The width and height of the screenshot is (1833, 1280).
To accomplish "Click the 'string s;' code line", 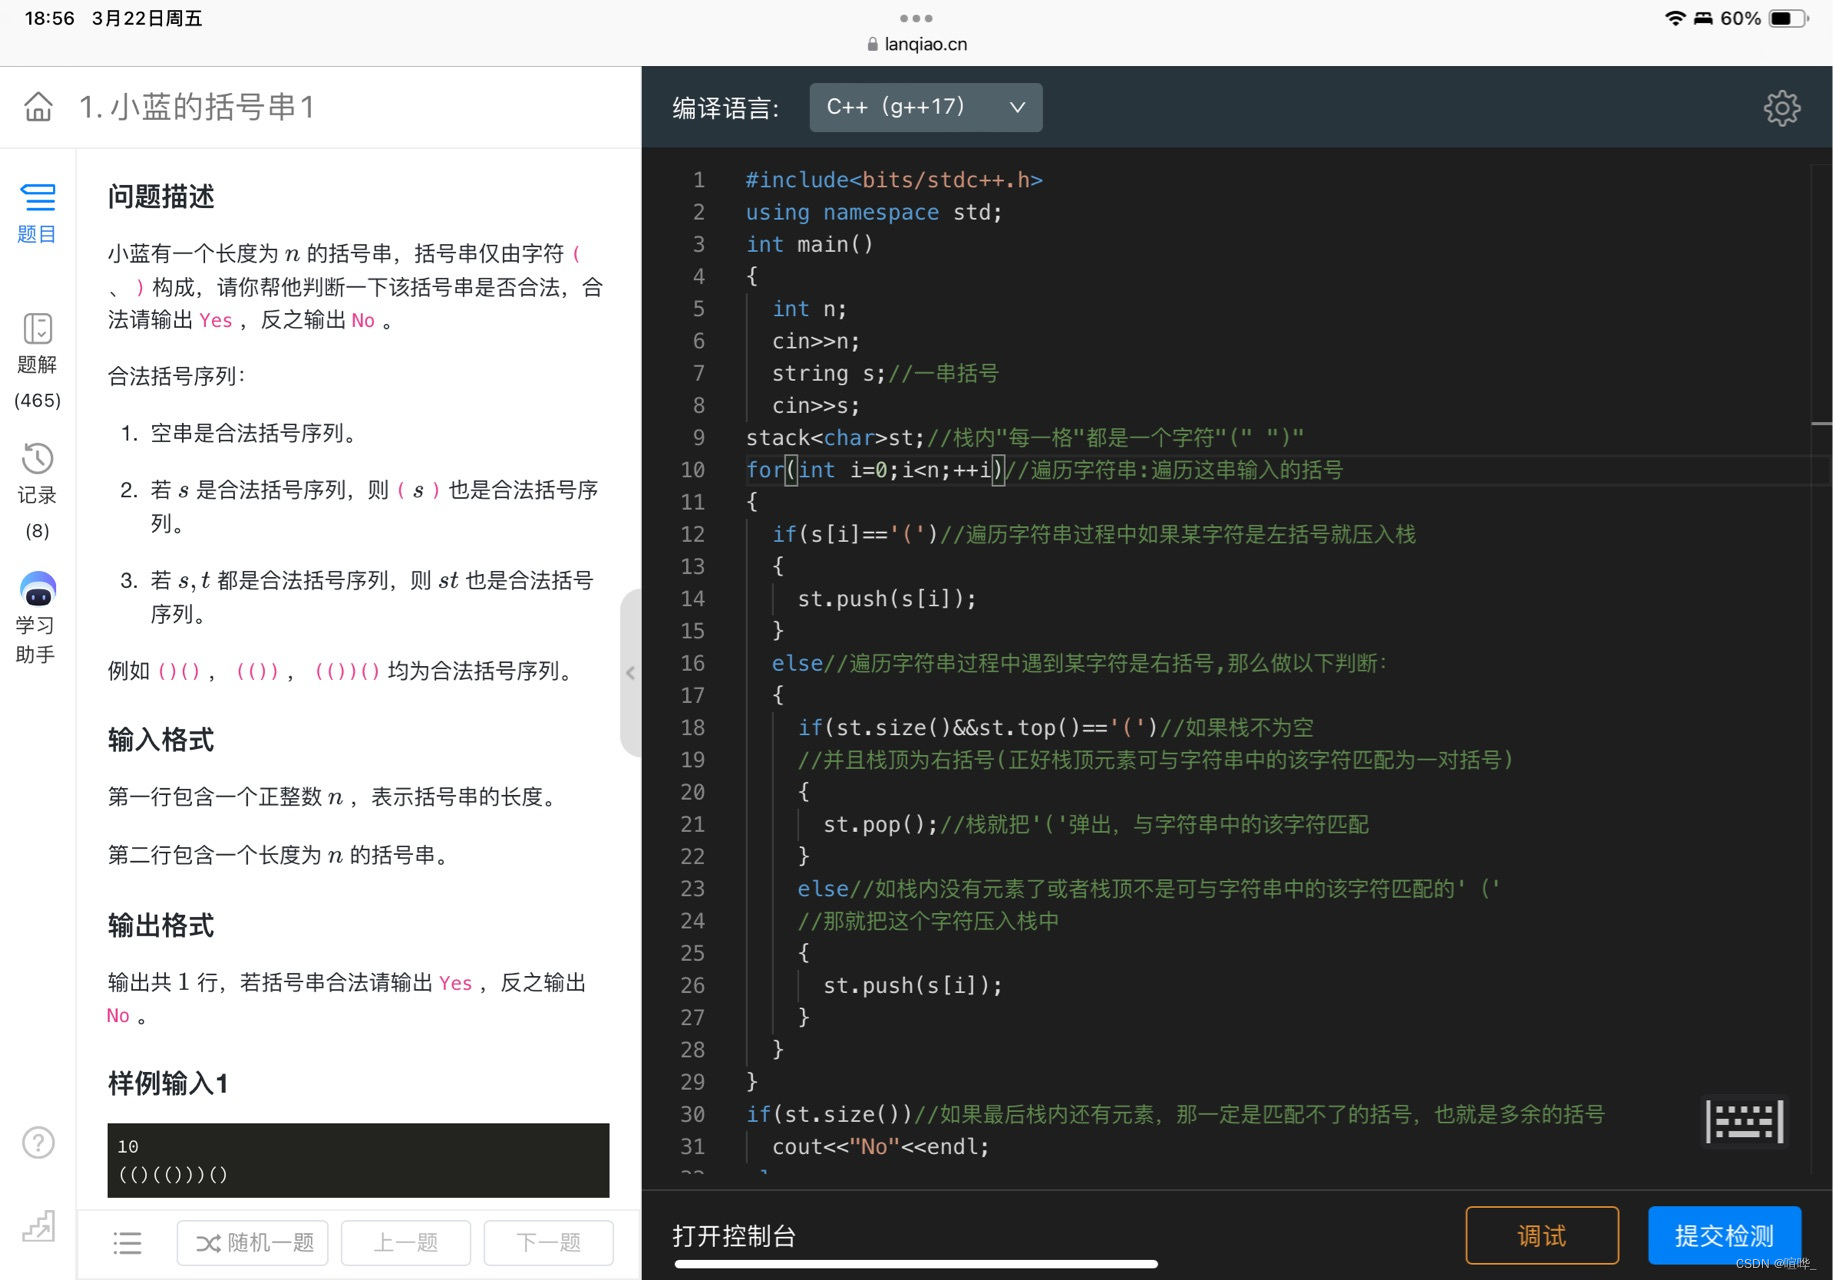I will (x=828, y=373).
